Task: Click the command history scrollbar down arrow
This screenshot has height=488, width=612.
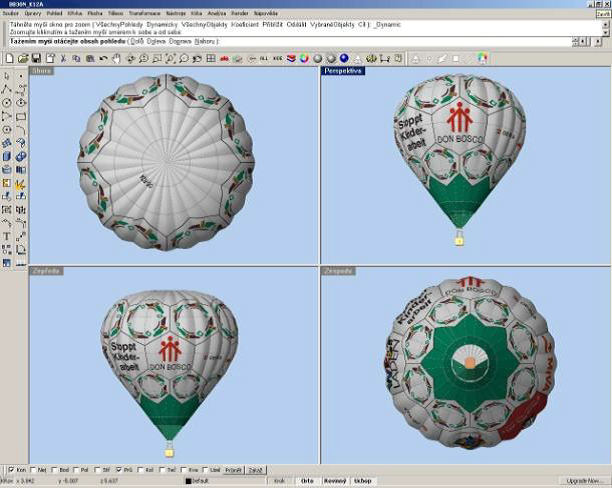Action: pyautogui.click(x=606, y=33)
